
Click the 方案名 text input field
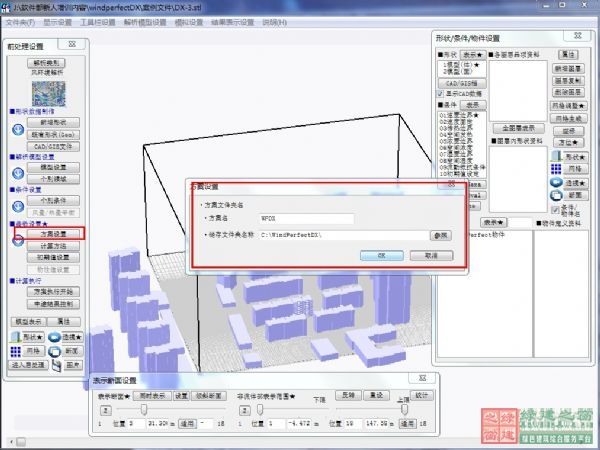(x=306, y=217)
